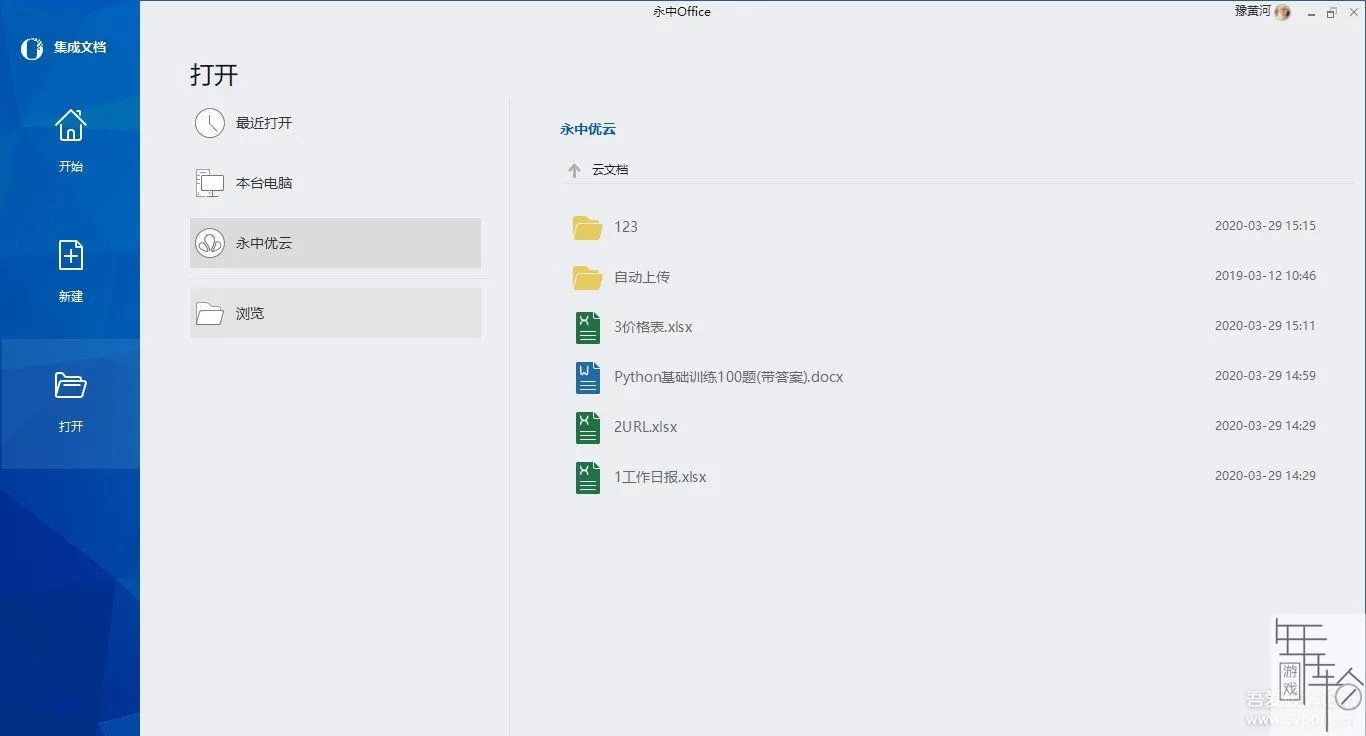This screenshot has width=1366, height=736.
Task: Go up to 云文档 breadcrumb
Action: (610, 170)
